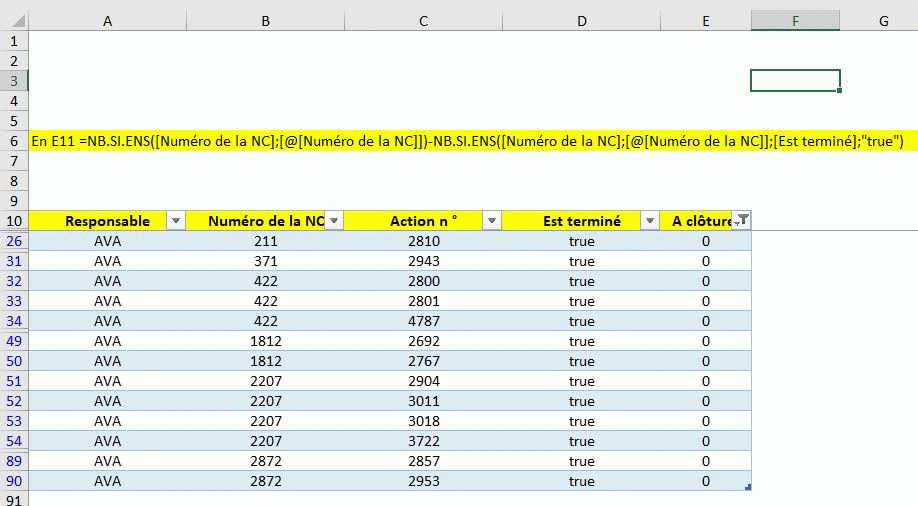Click action number 2953 cell

click(x=424, y=481)
